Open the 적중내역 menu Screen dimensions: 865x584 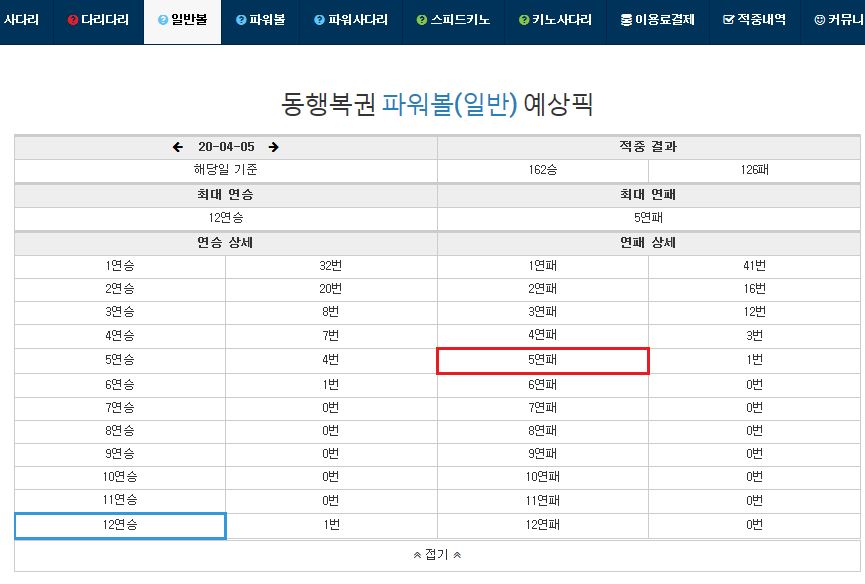755,22
